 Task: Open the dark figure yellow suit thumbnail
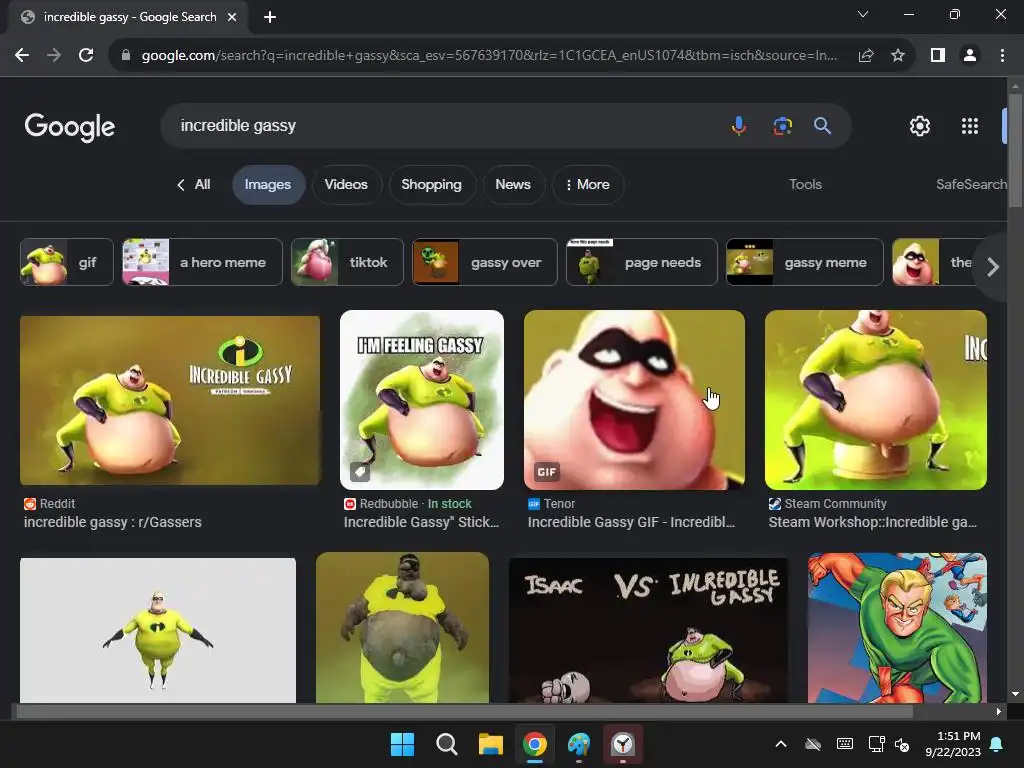point(402,628)
